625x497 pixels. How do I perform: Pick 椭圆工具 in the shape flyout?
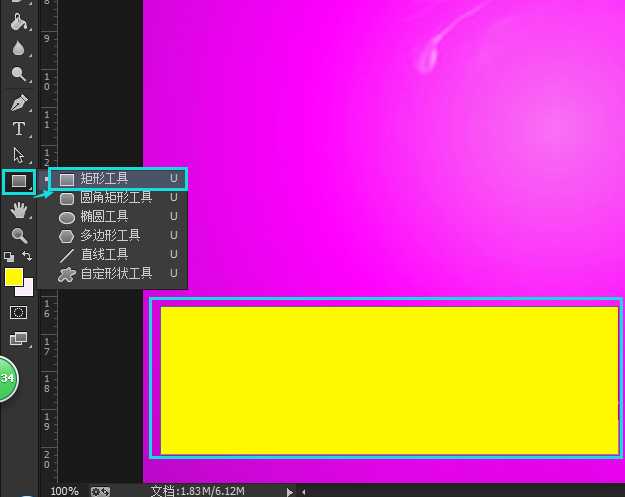(104, 217)
